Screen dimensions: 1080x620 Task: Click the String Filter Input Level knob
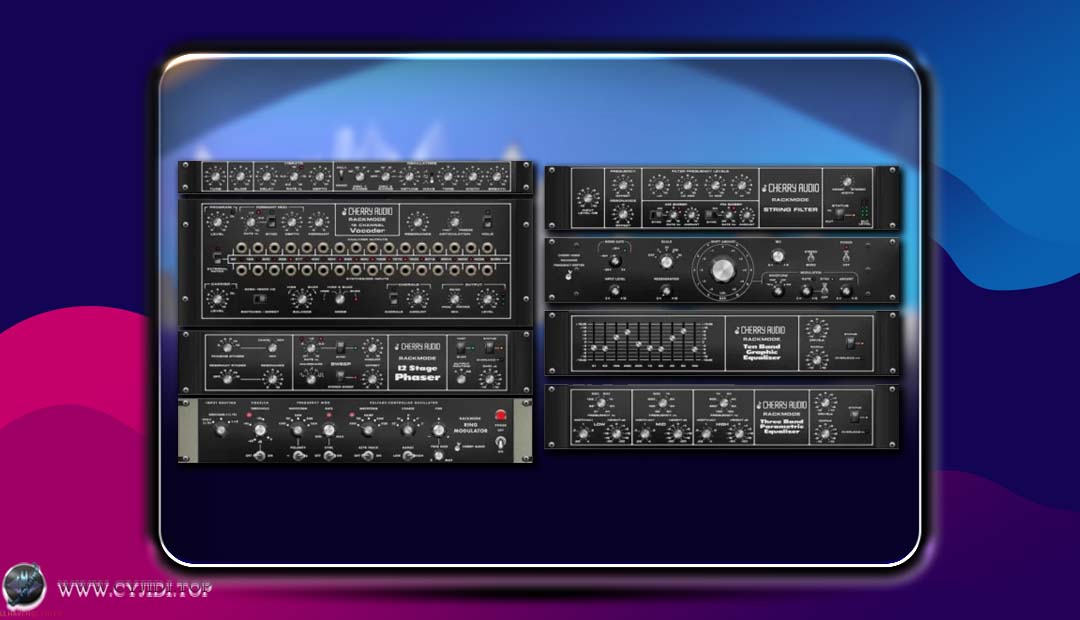(586, 200)
